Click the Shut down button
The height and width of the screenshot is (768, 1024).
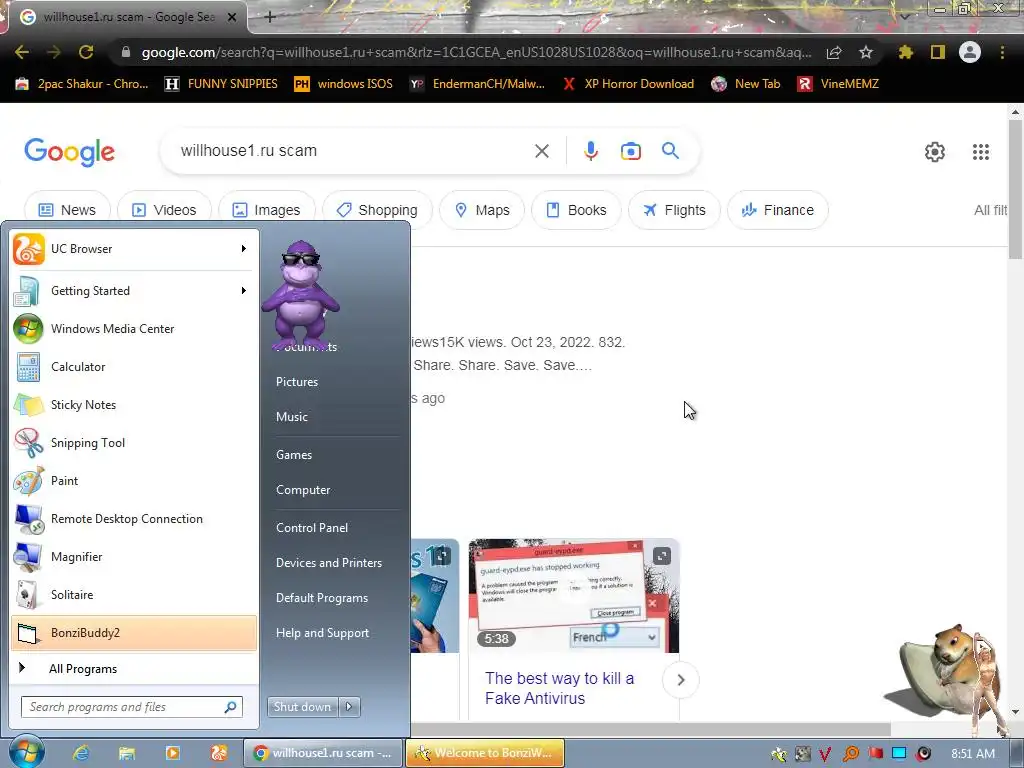coord(302,707)
